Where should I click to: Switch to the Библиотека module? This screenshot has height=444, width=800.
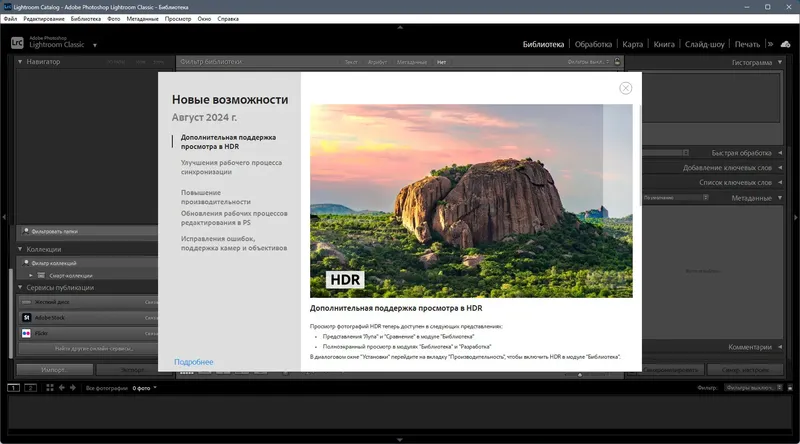543,44
